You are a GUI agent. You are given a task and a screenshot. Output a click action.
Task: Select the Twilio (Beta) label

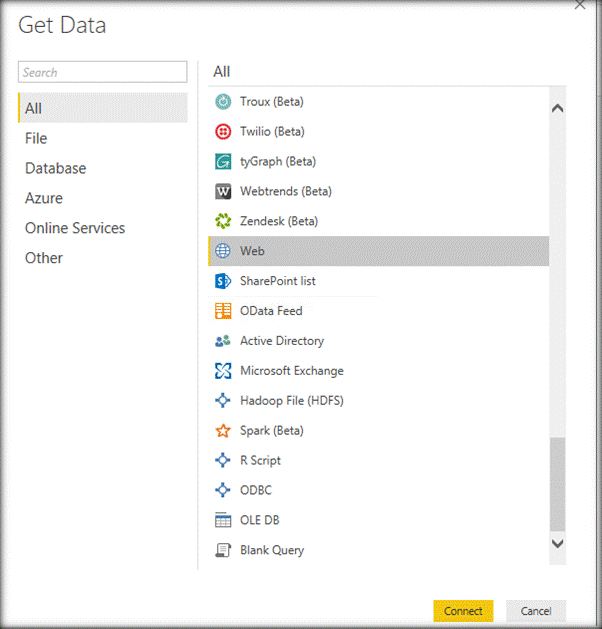point(272,132)
